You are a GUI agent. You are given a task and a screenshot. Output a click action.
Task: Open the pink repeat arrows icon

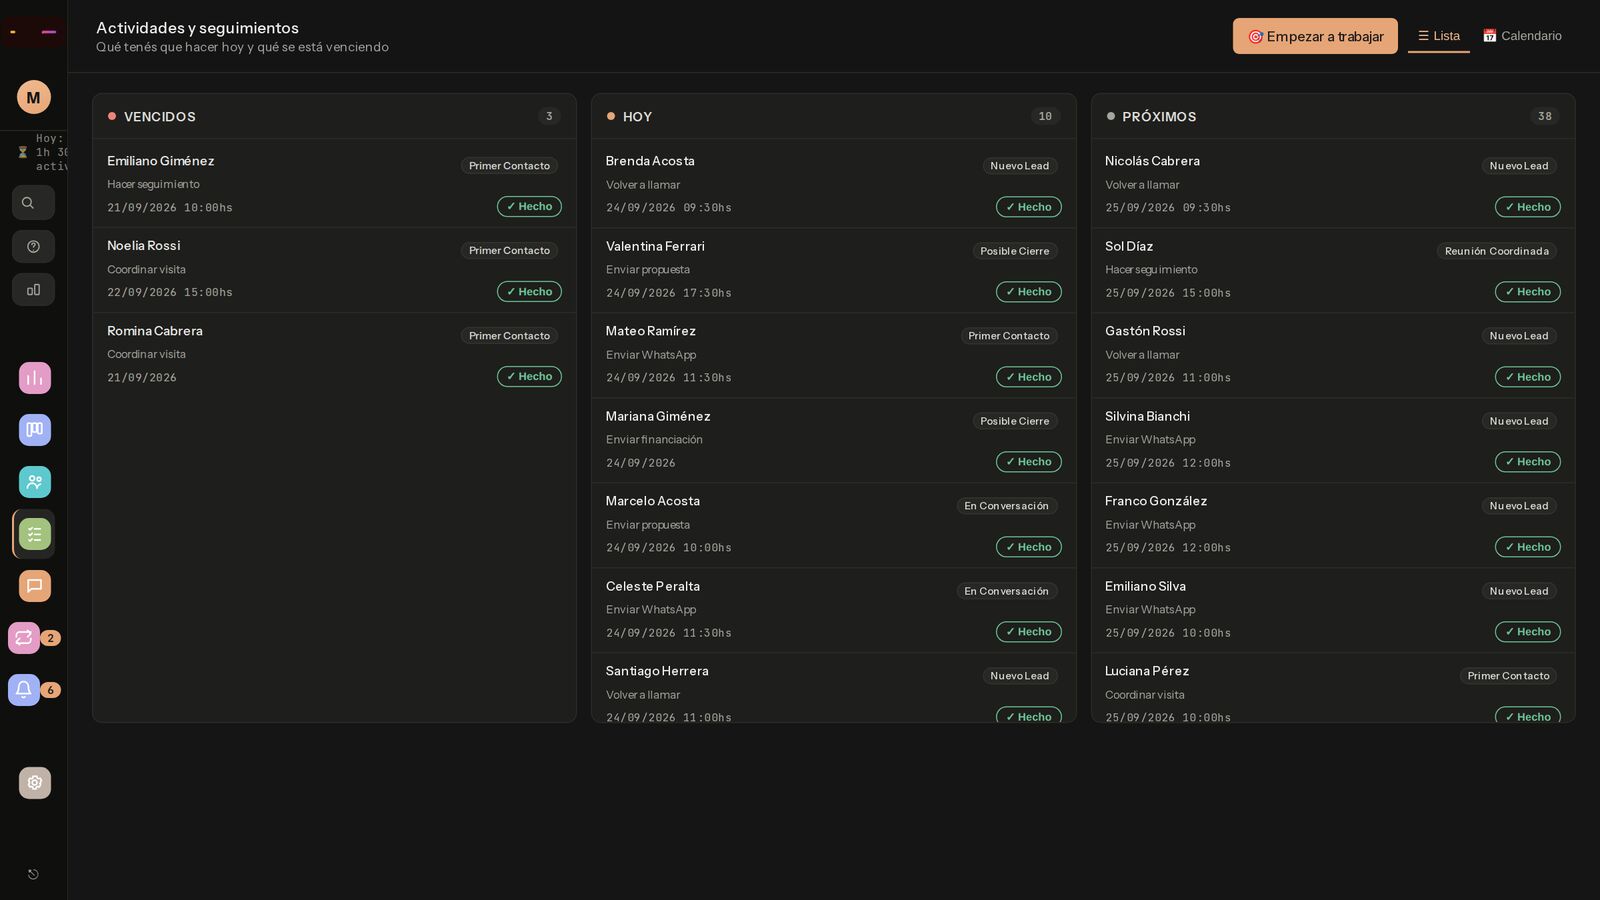(24, 638)
